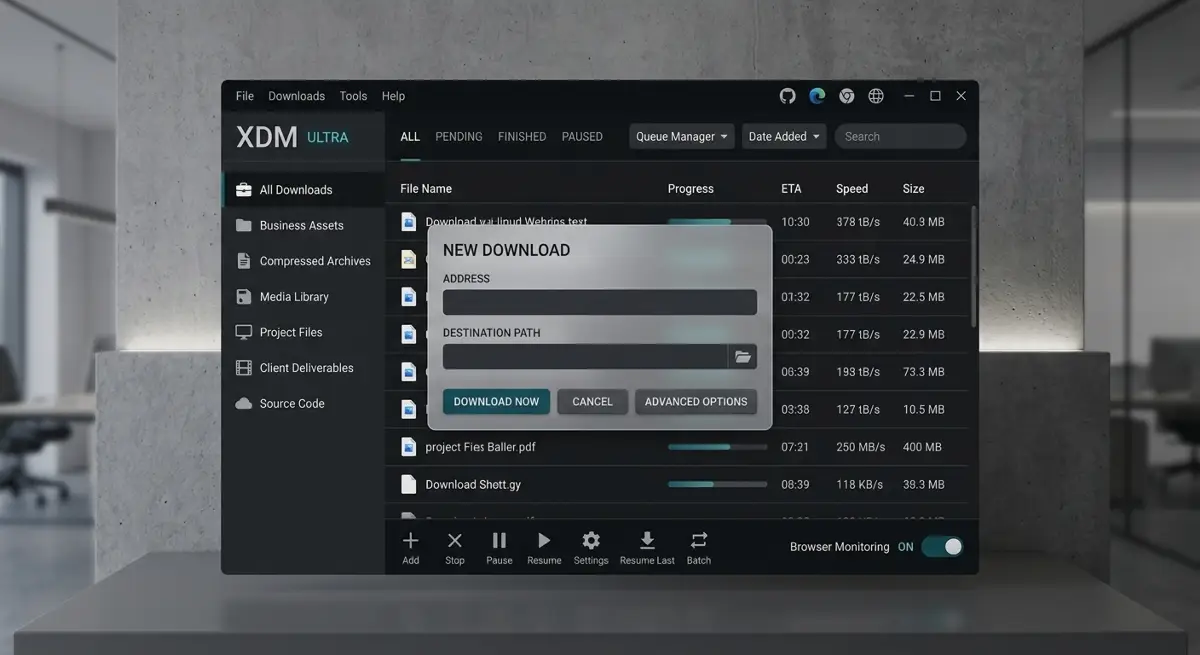The width and height of the screenshot is (1200, 655).
Task: Open ADVANCED OPTIONS in New Download dialog
Action: coord(696,402)
